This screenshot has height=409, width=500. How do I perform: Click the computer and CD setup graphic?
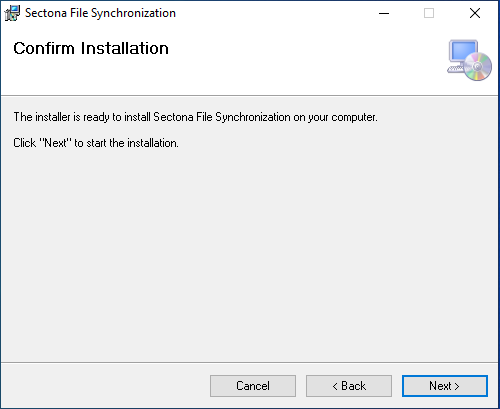469,60
